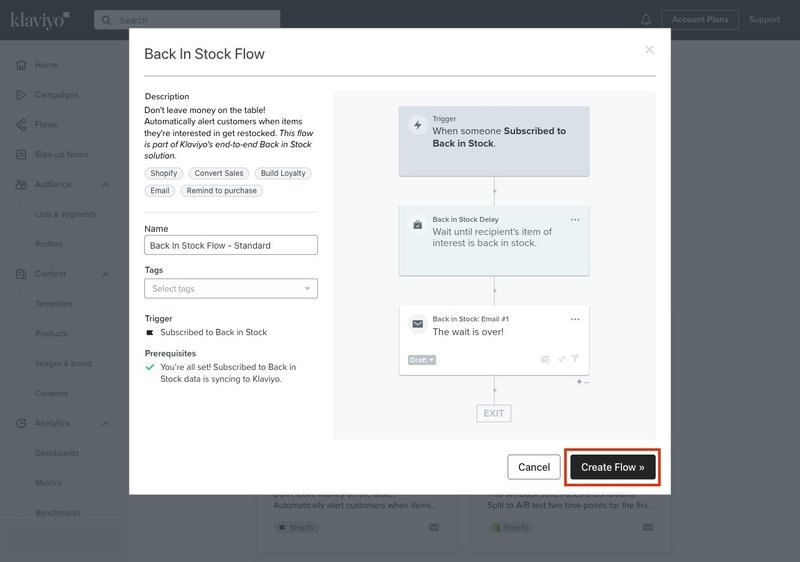
Task: Click the Remind to purchase tag pill
Action: point(221,191)
